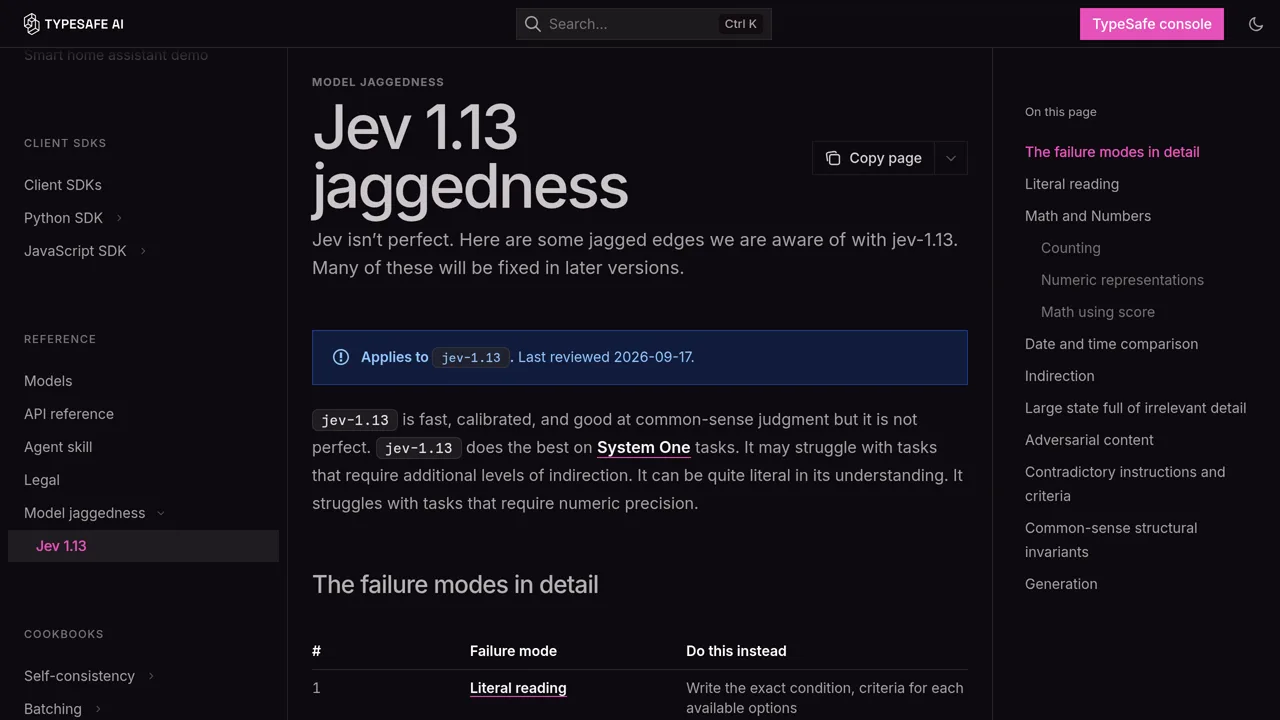Open the Models reference page
1280x720 pixels.
(x=48, y=381)
